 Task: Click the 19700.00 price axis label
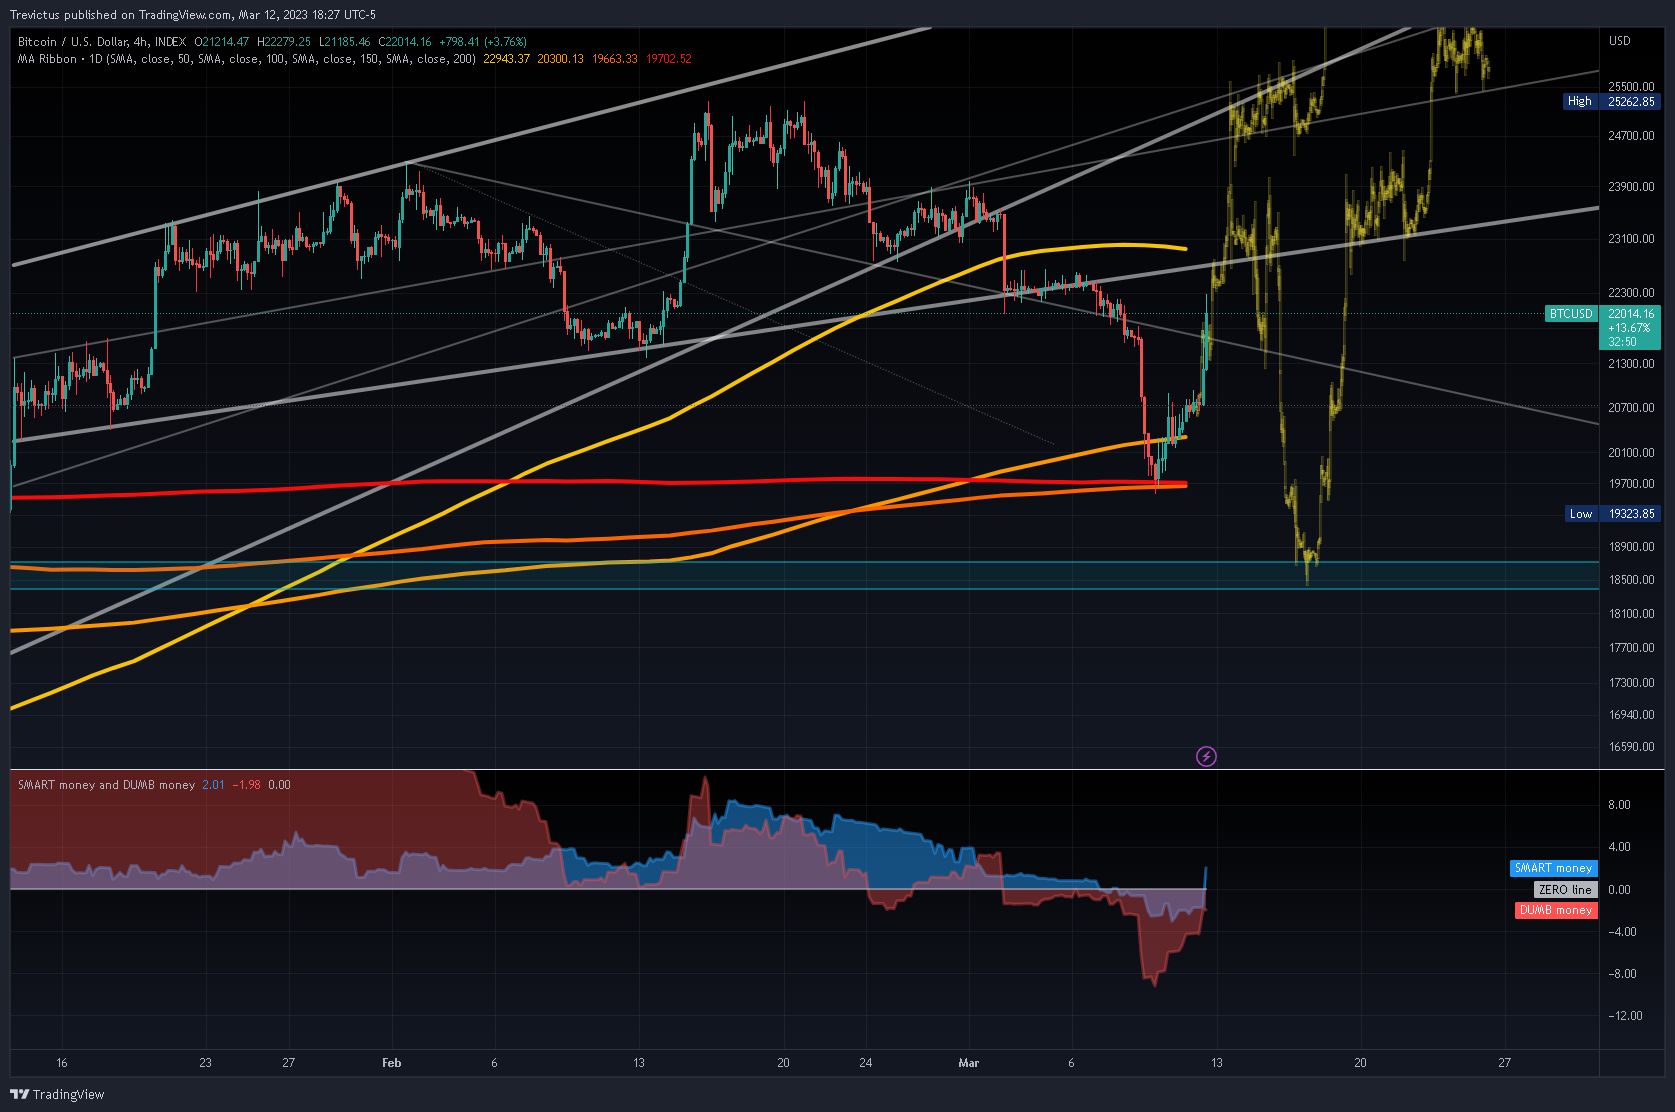(1631, 484)
